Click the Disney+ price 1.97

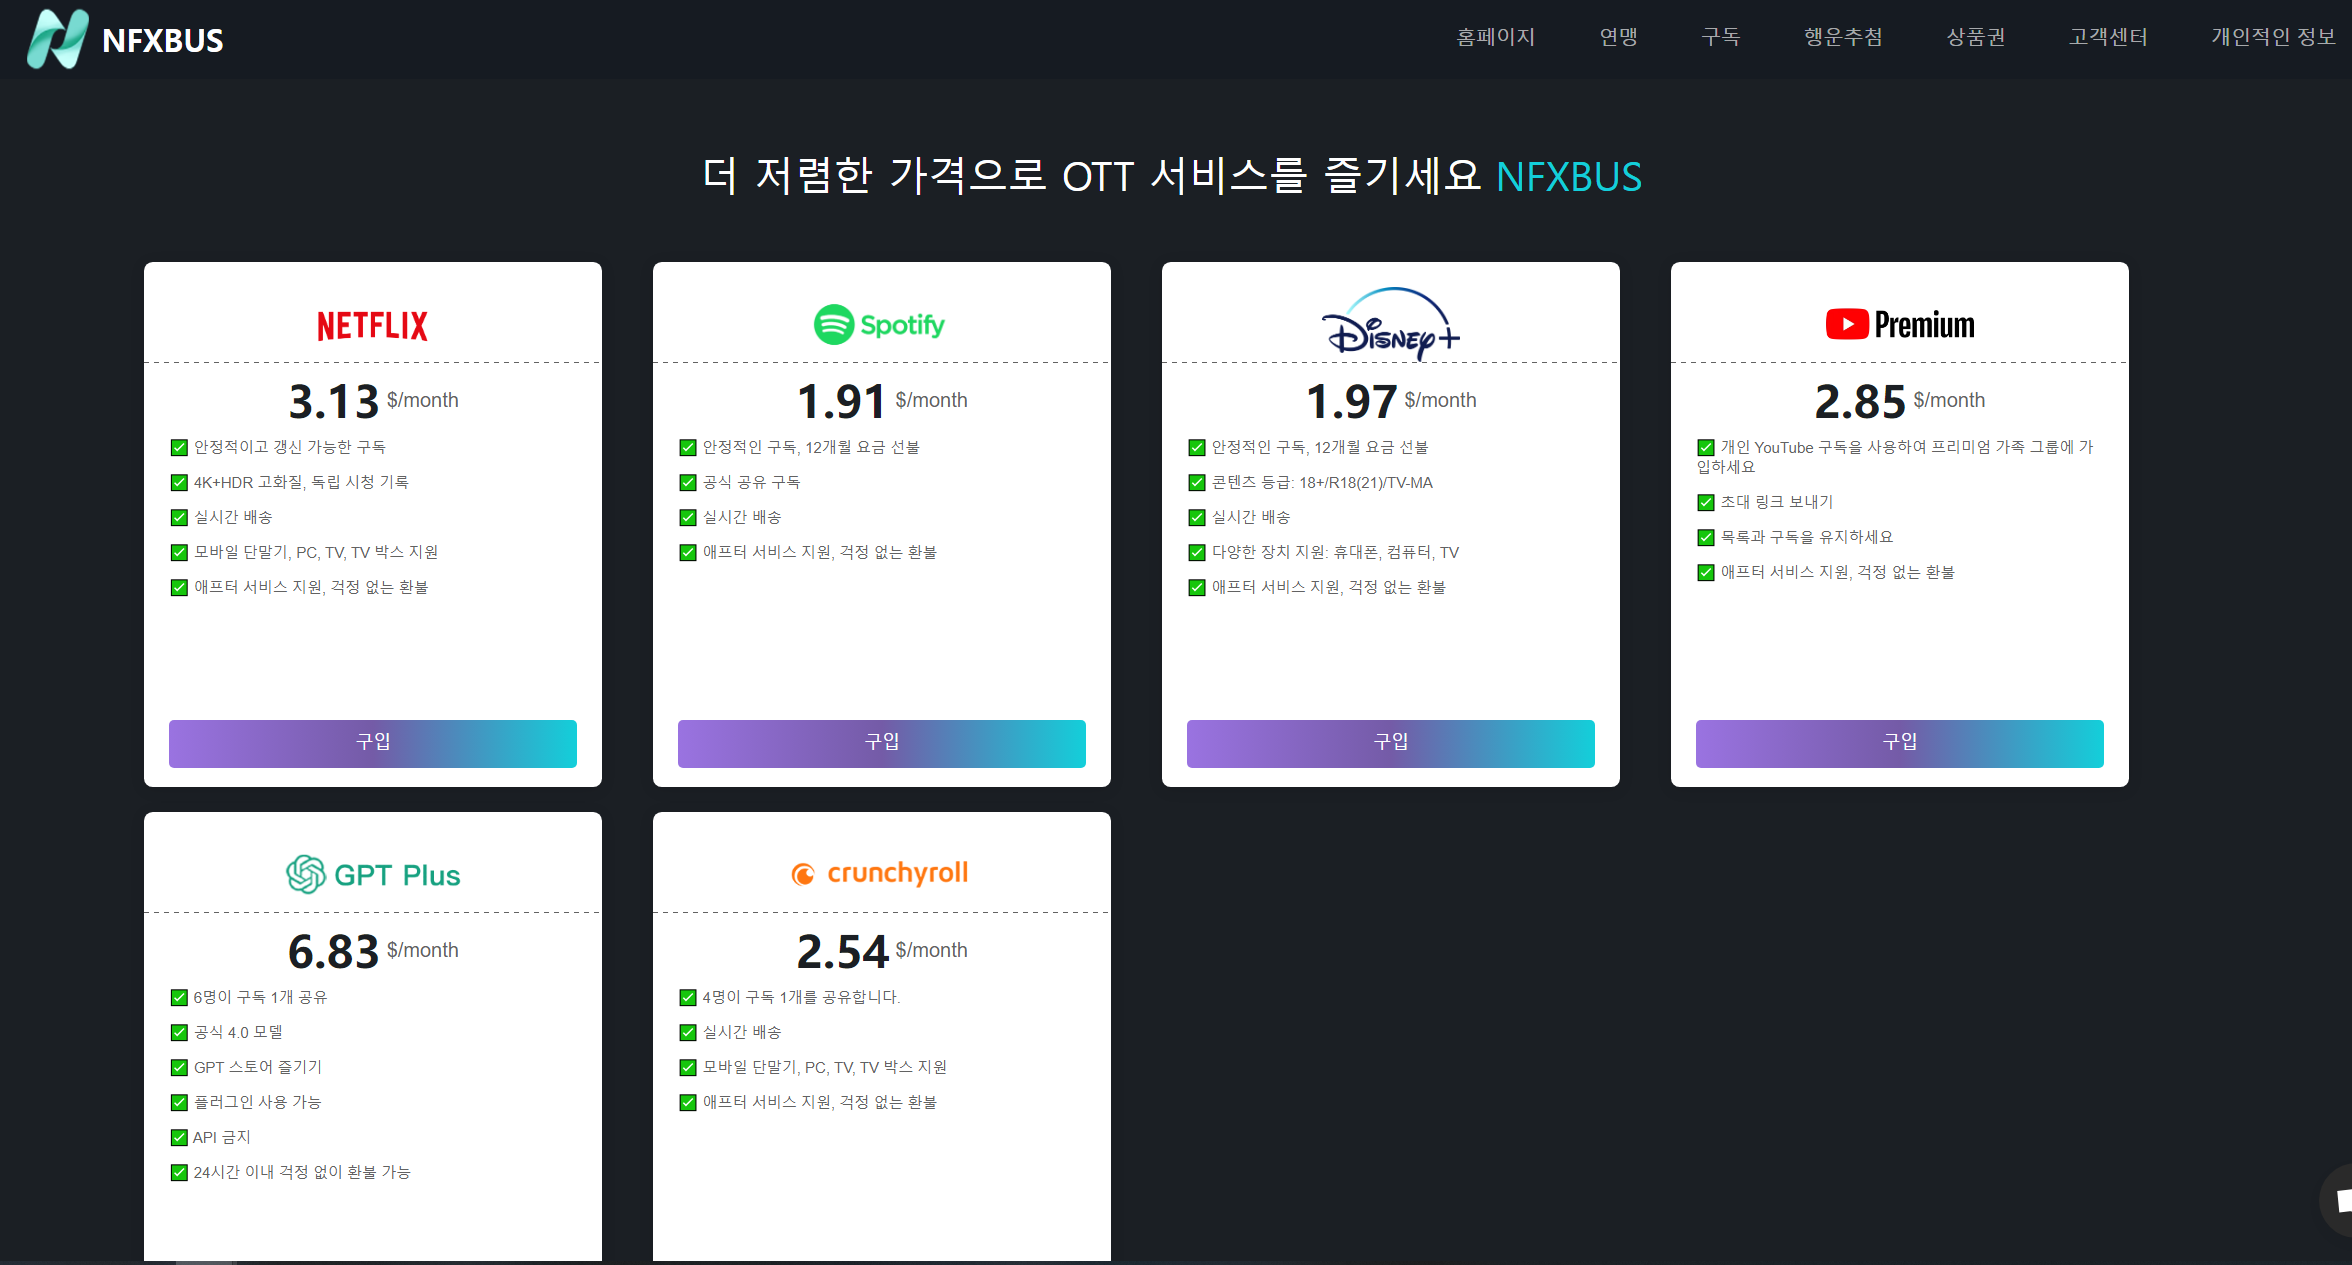(1351, 402)
